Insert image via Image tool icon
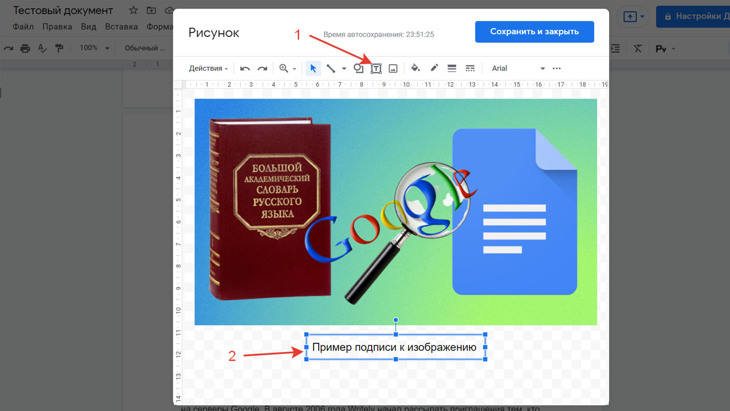The image size is (730, 411). (x=393, y=69)
